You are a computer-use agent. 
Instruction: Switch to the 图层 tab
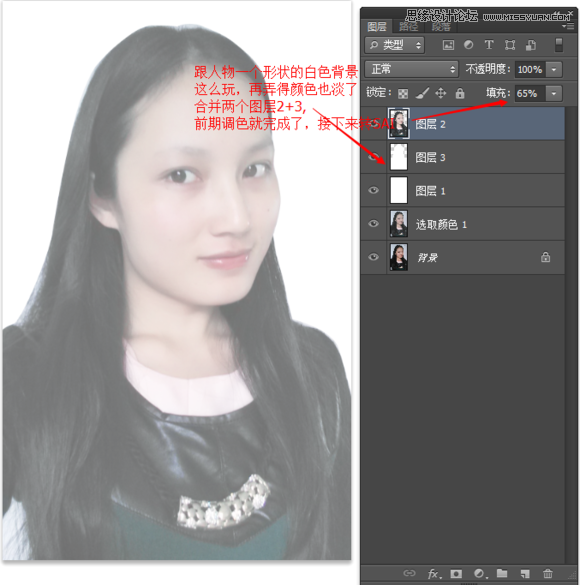[x=377, y=26]
